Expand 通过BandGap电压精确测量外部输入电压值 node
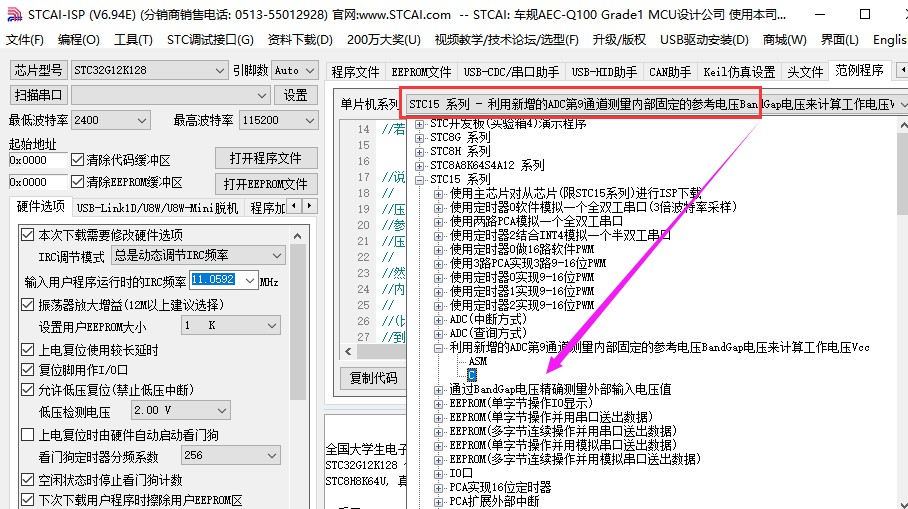 pyautogui.click(x=438, y=390)
